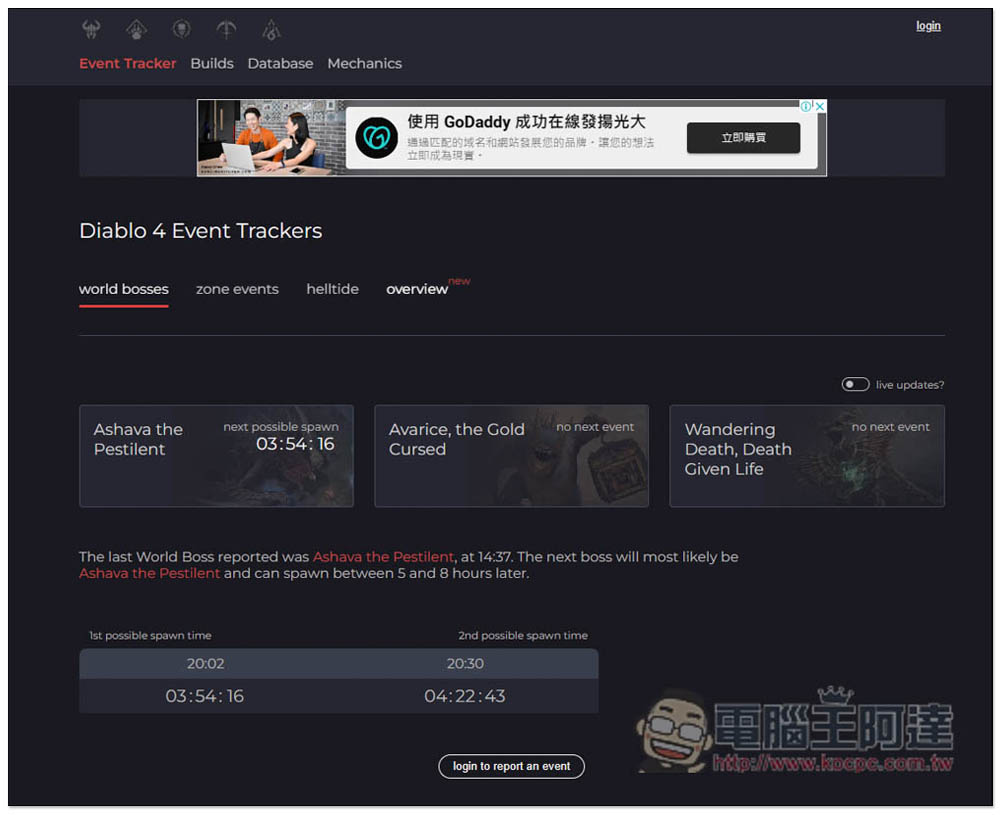This screenshot has height=815, width=1000.
Task: Click the Ashava the Pestilent link before 'and can spawn'
Action: pyautogui.click(x=149, y=573)
